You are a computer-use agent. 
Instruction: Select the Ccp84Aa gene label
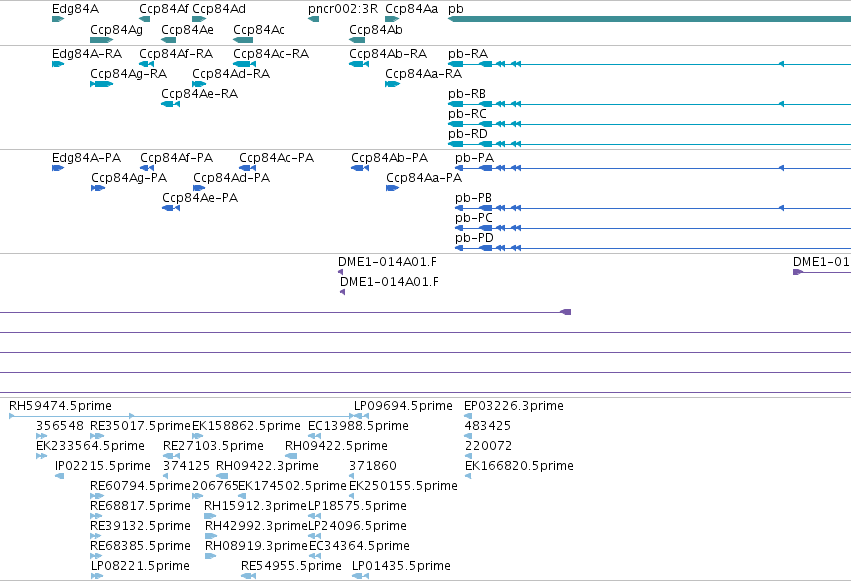411,9
